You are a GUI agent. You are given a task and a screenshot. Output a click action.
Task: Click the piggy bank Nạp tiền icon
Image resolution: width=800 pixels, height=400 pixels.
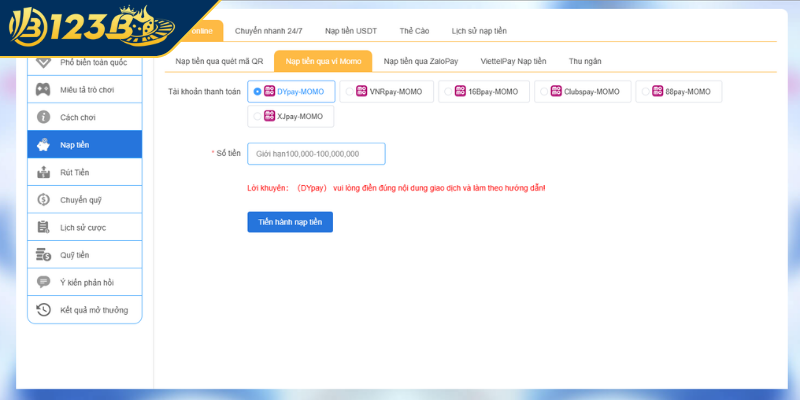pos(43,145)
